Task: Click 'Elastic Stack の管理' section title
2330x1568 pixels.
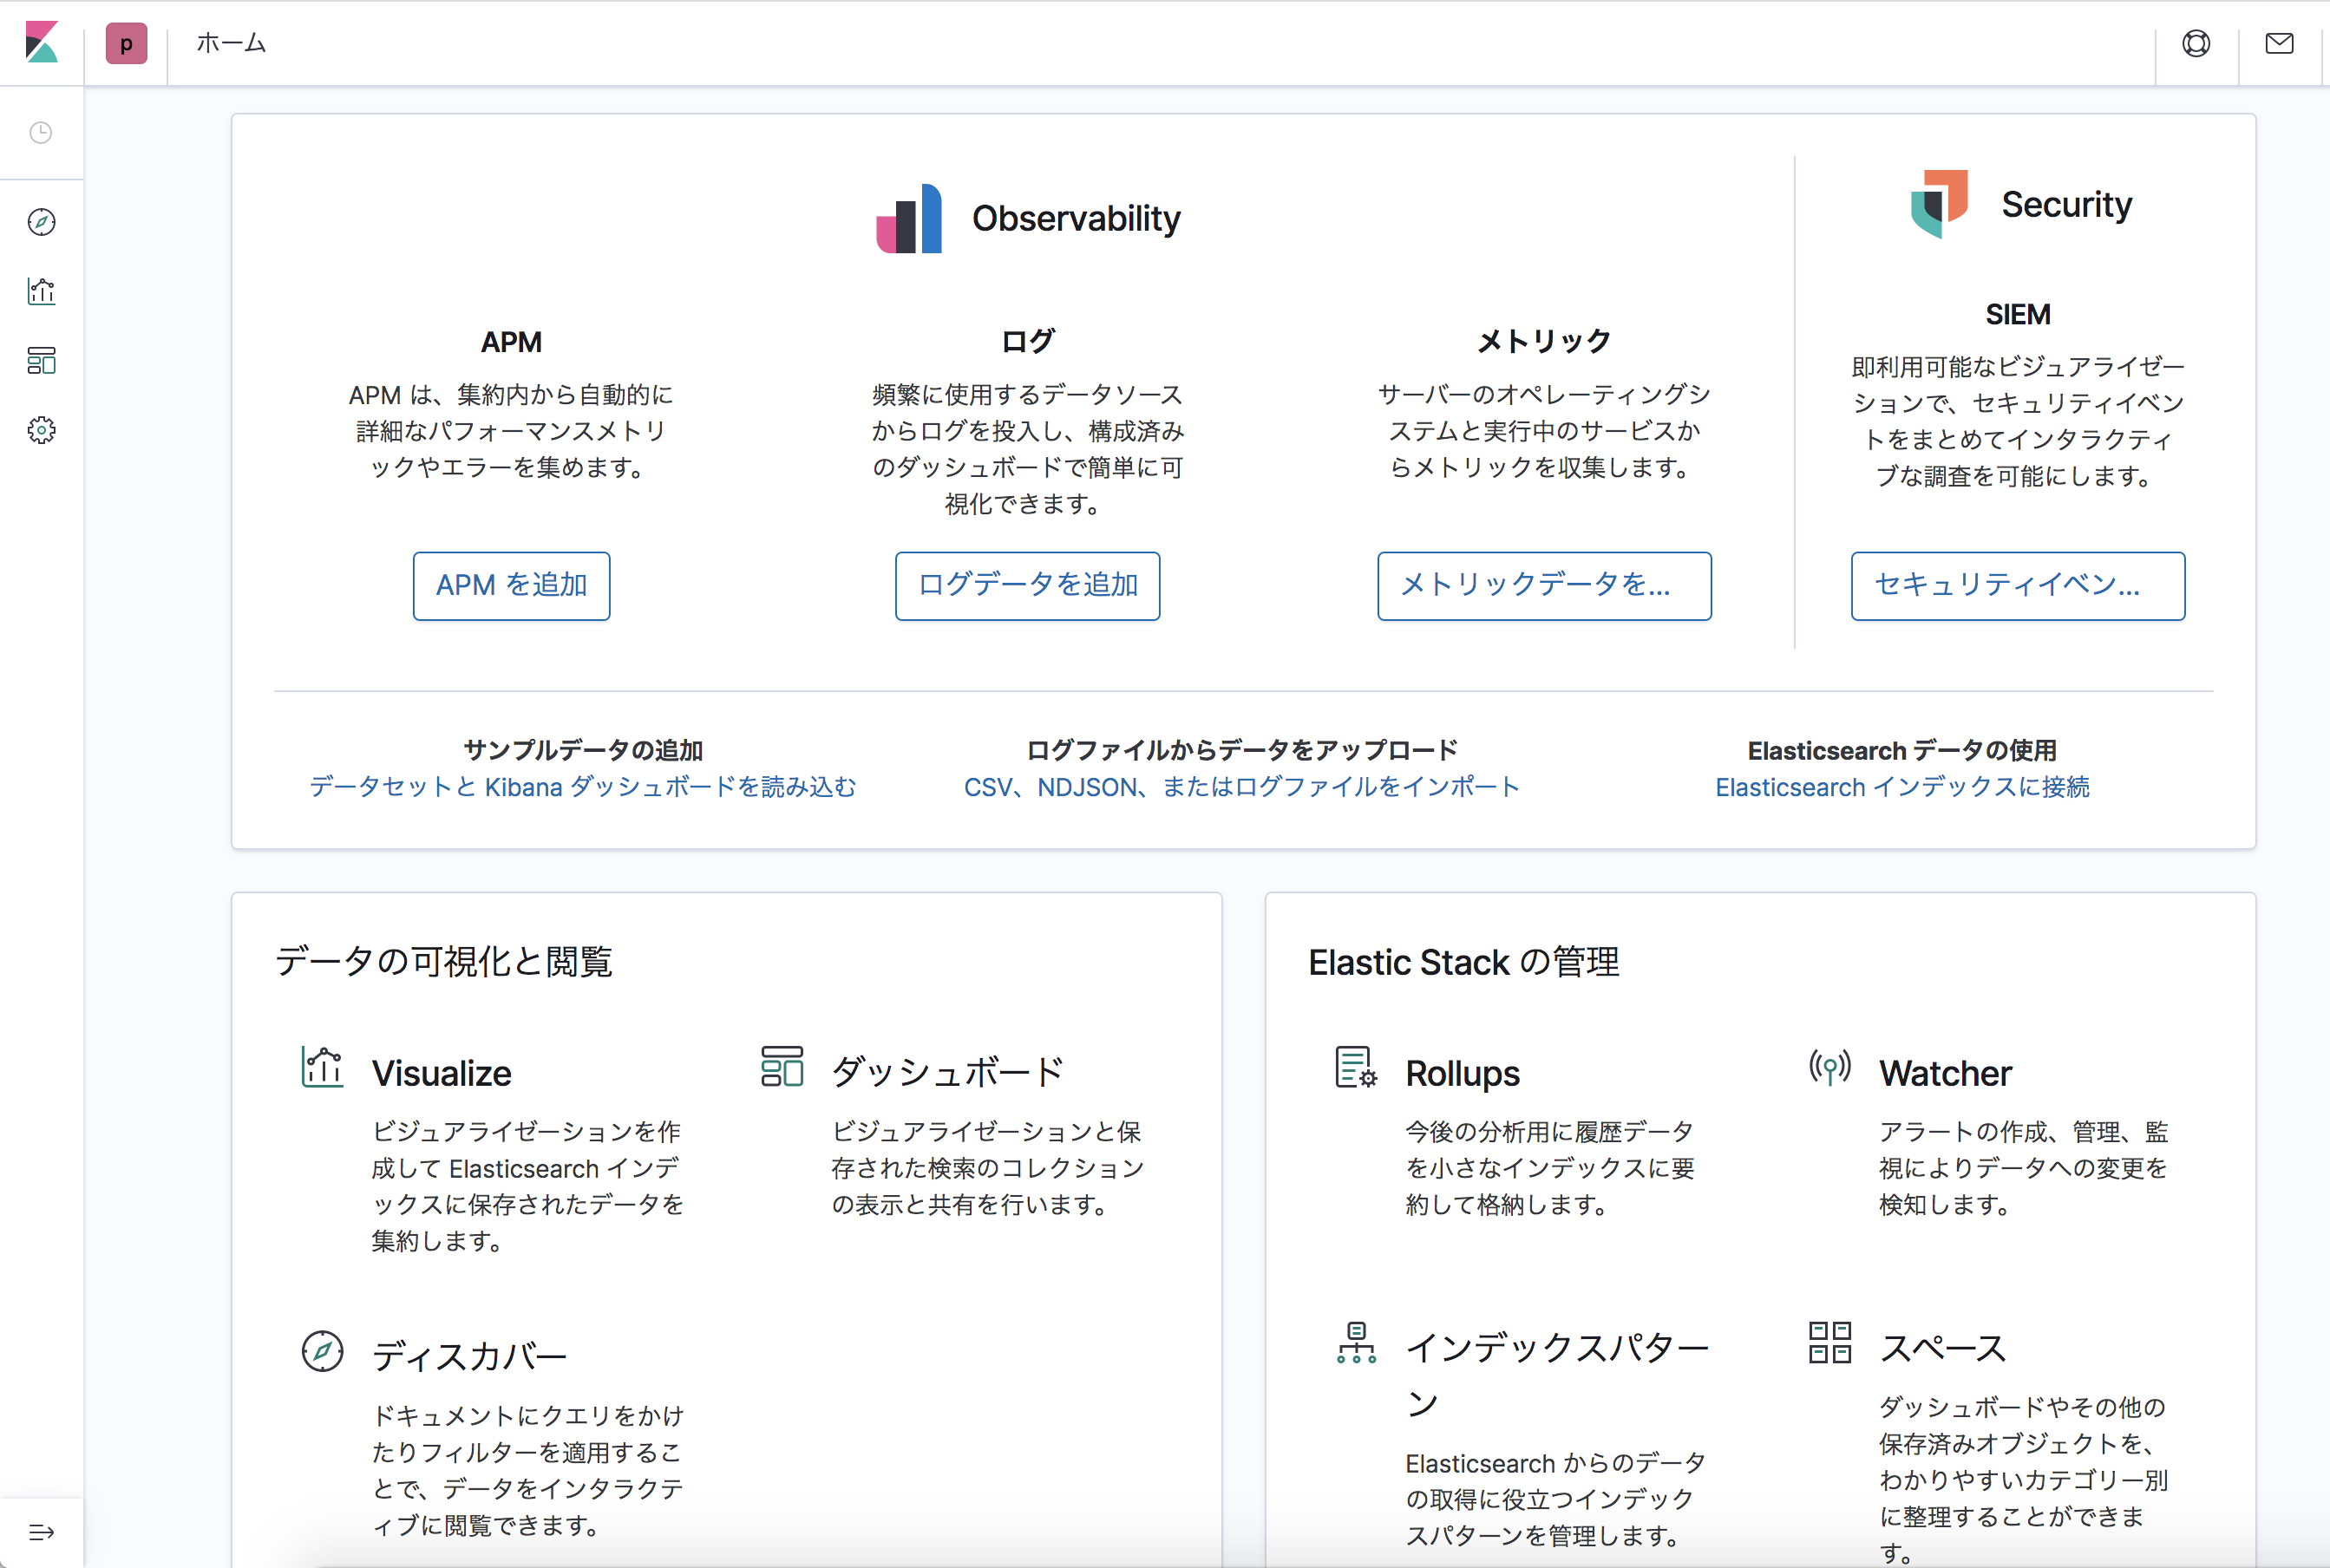Action: click(x=1463, y=962)
